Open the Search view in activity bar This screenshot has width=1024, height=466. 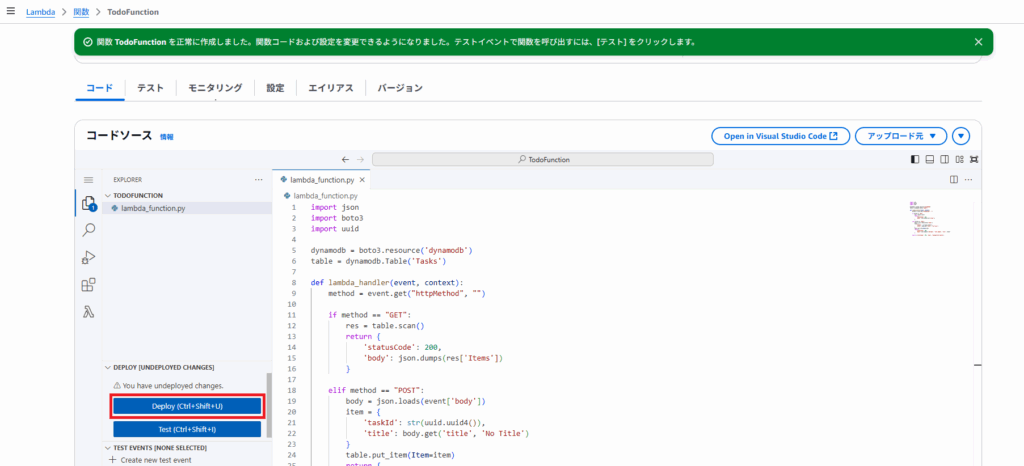pos(88,230)
